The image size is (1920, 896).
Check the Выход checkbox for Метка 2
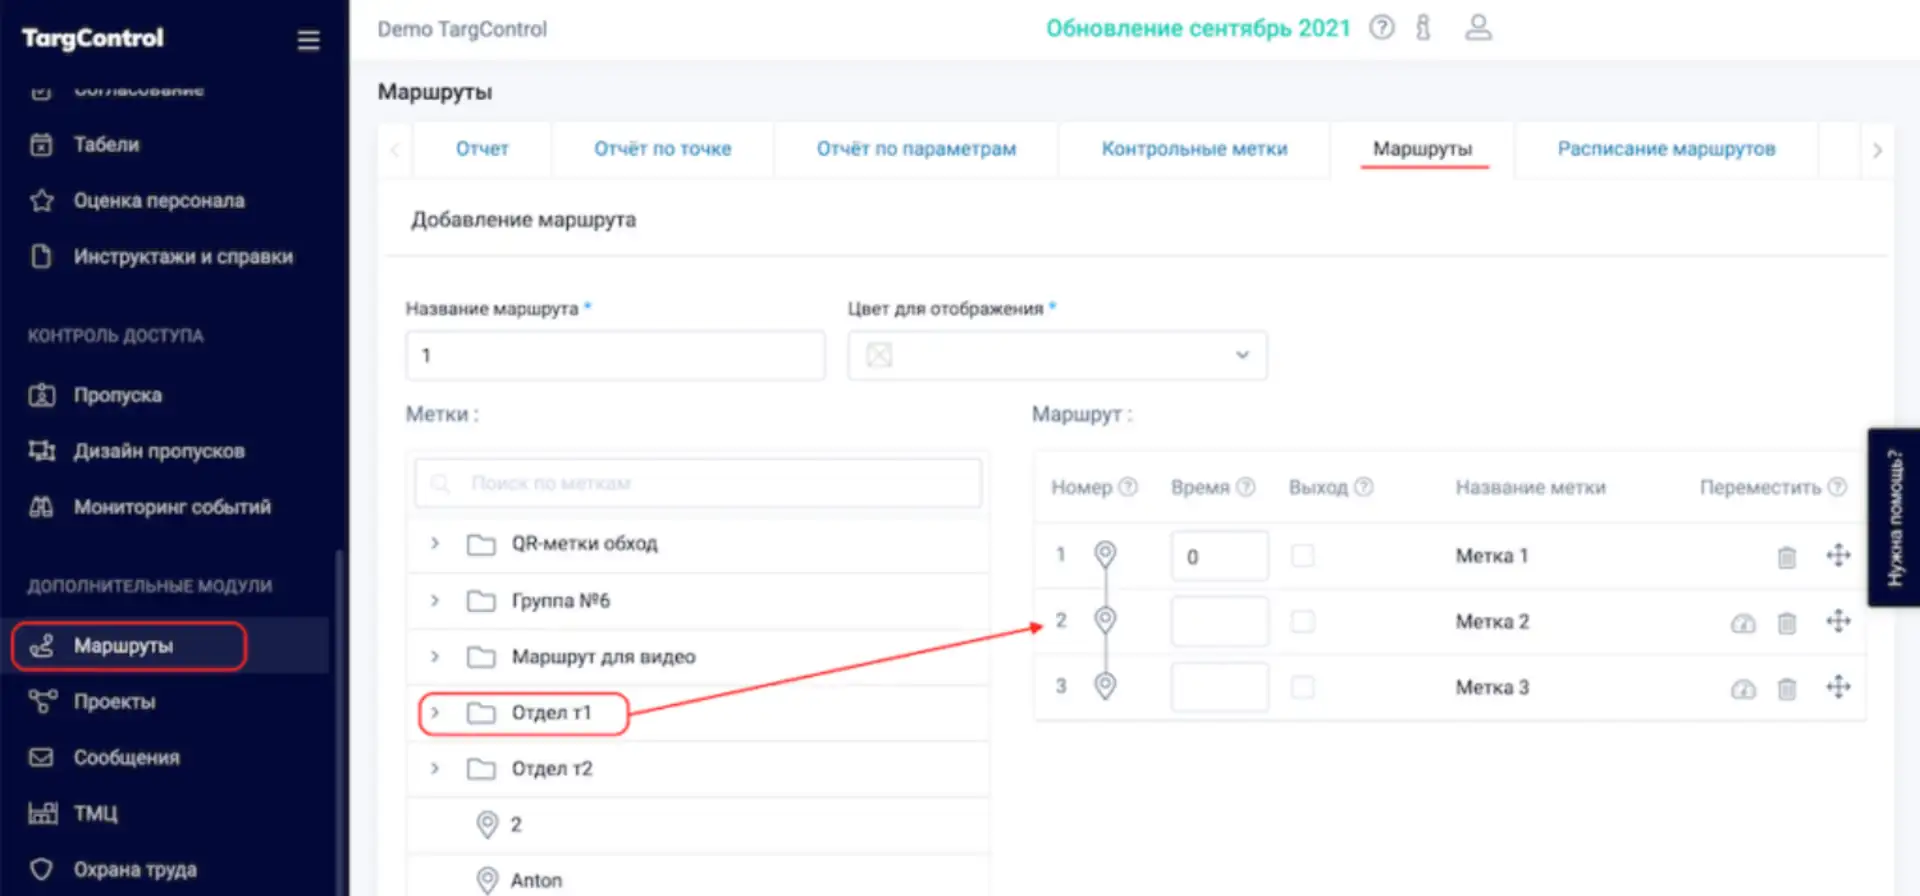[x=1302, y=621]
